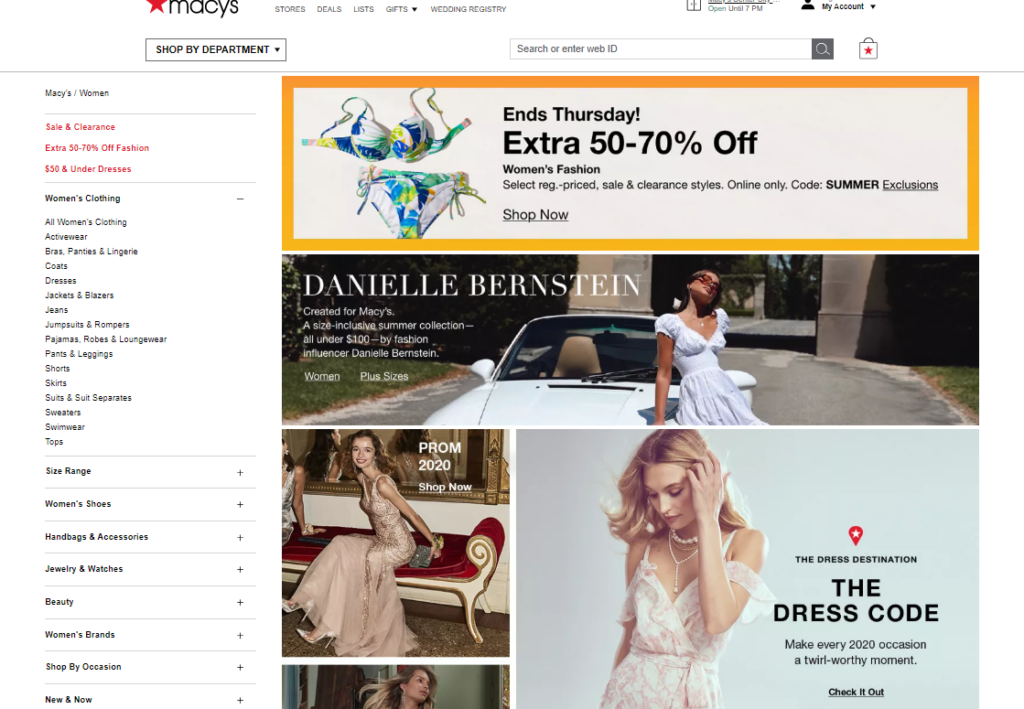The image size is (1024, 709).
Task: Browse the Jeans category
Action: tap(57, 309)
